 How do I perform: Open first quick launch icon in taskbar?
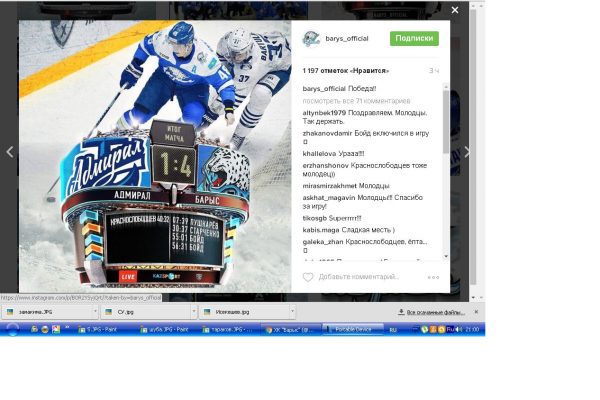34,329
